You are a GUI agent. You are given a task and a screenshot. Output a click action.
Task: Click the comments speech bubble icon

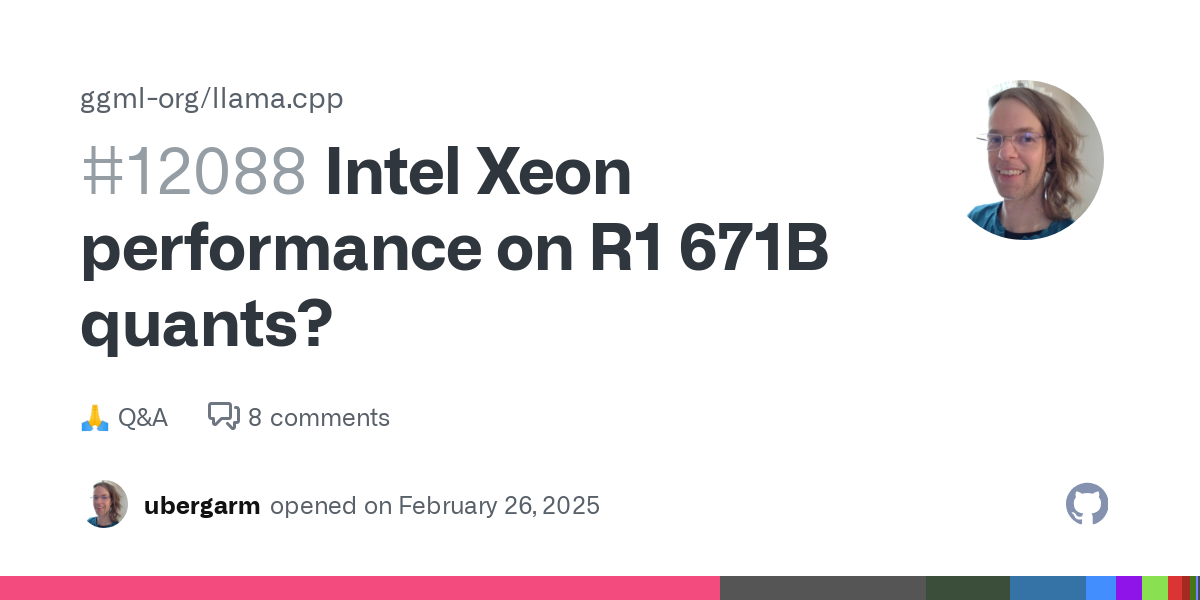(223, 416)
